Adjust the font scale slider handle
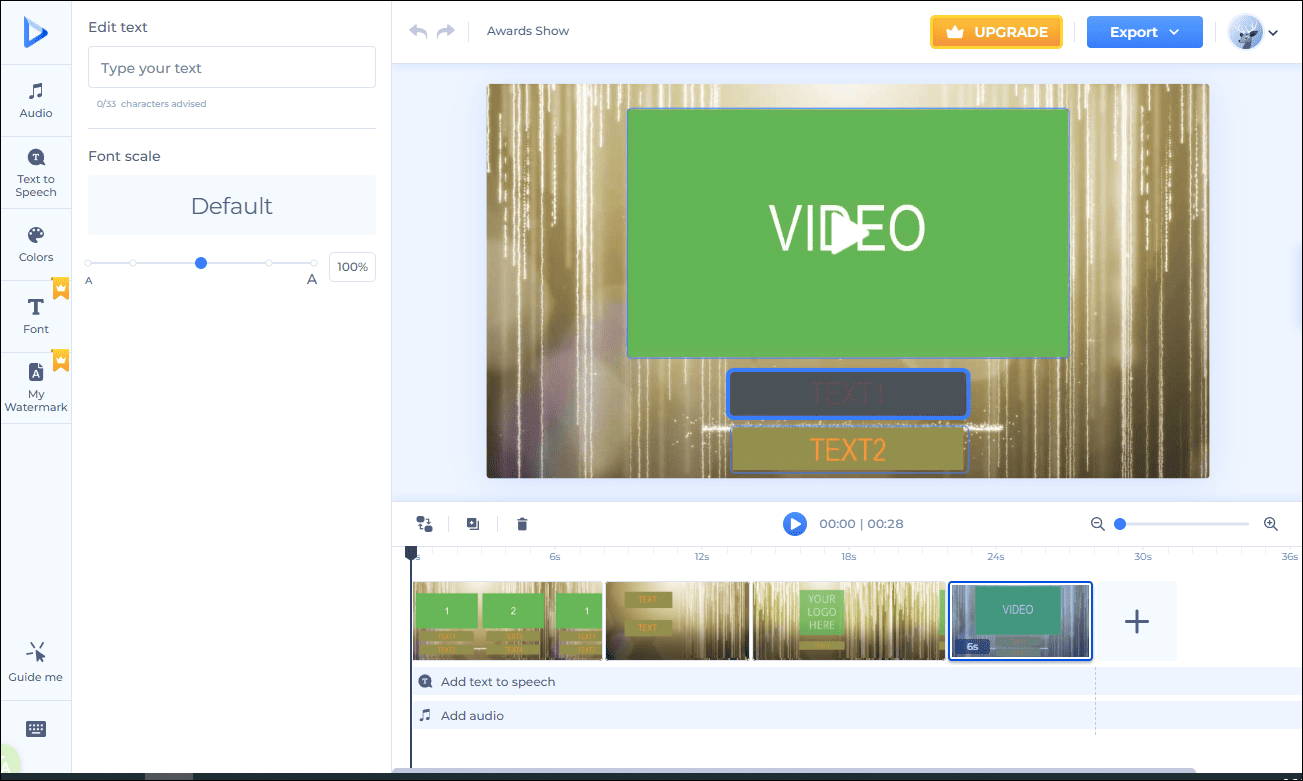Viewport: 1303px width, 781px height. [200, 263]
